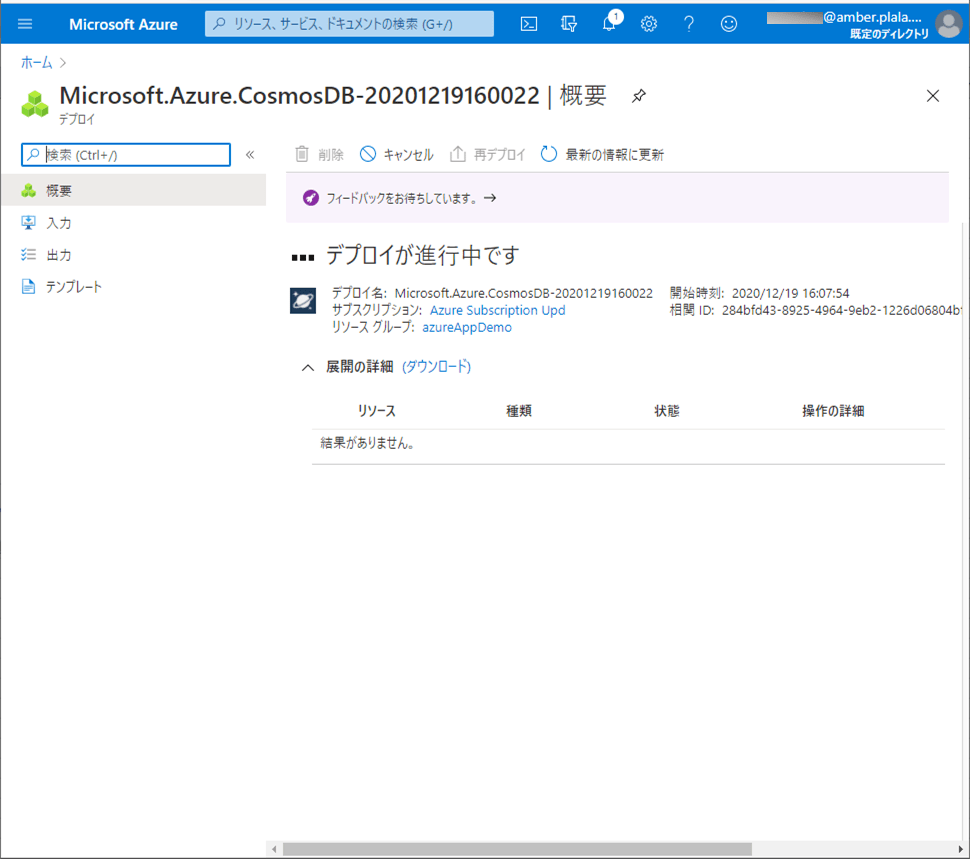
Task: Open the help question mark
Action: tap(689, 24)
